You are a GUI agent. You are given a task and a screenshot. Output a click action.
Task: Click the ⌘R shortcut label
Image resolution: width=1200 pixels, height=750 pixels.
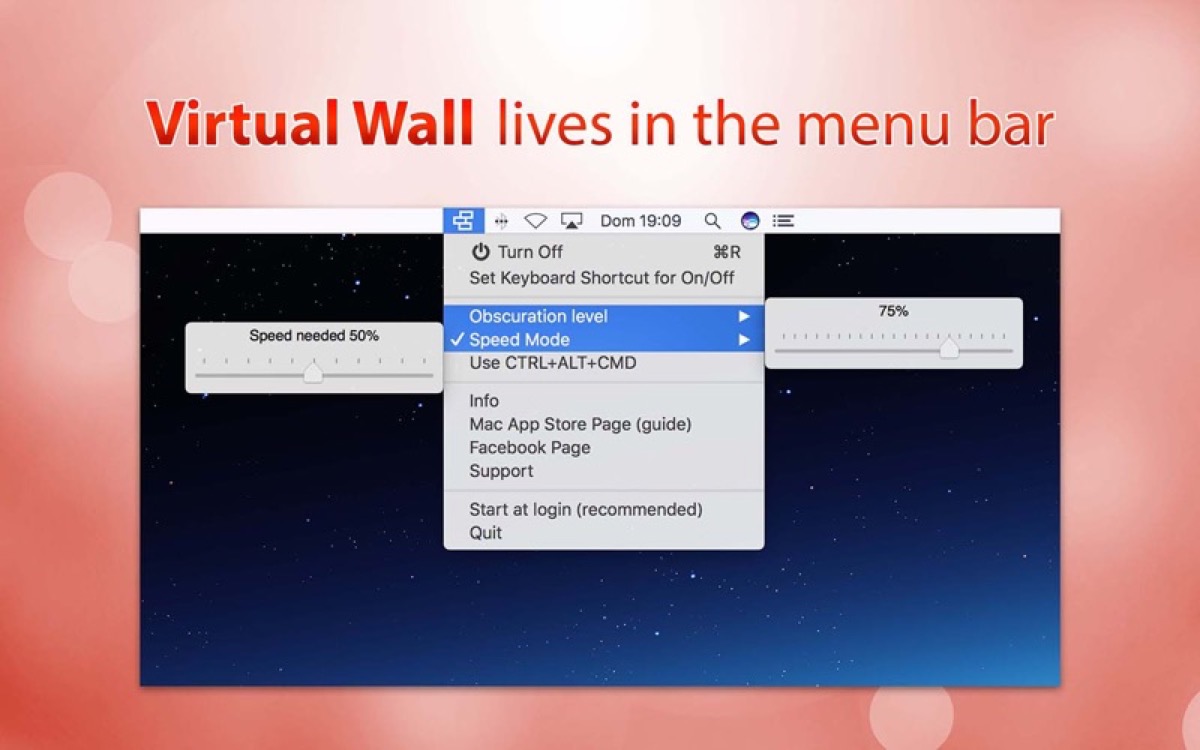727,252
